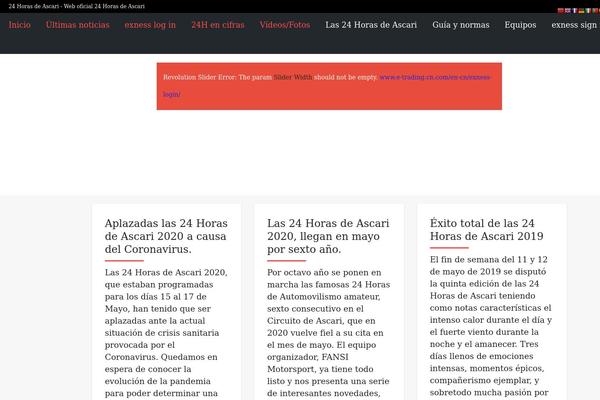The width and height of the screenshot is (600, 400).
Task: Click the 'Revolution Slider Error' message text
Action: (x=270, y=77)
